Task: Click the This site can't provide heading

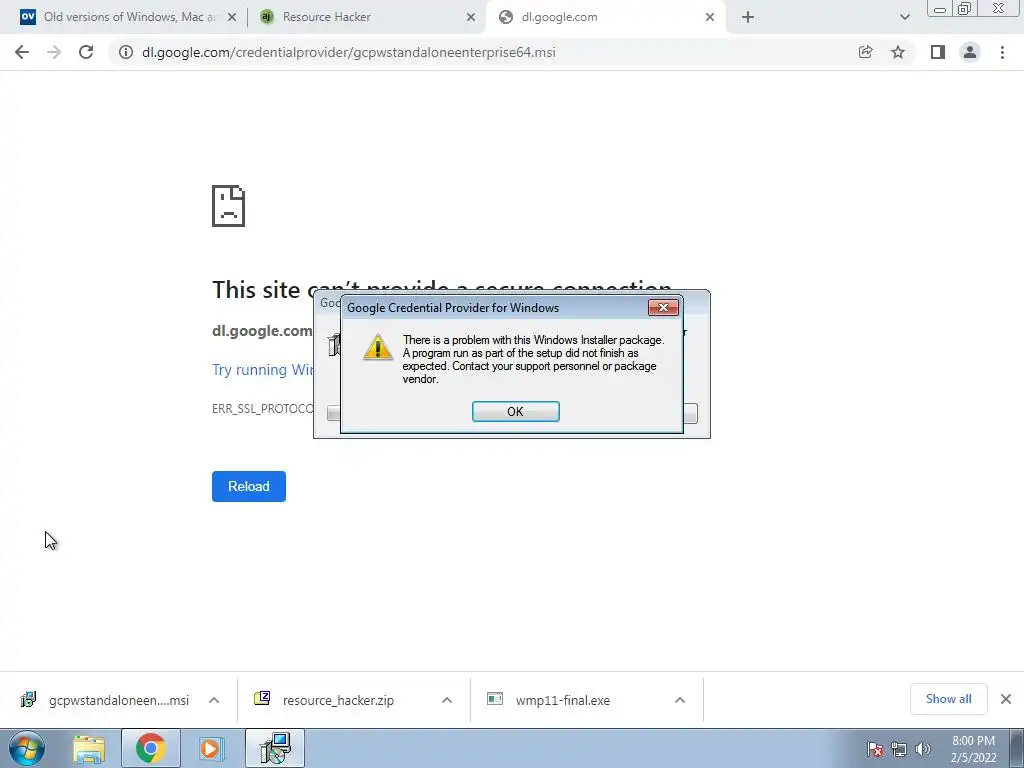Action: pyautogui.click(x=442, y=289)
